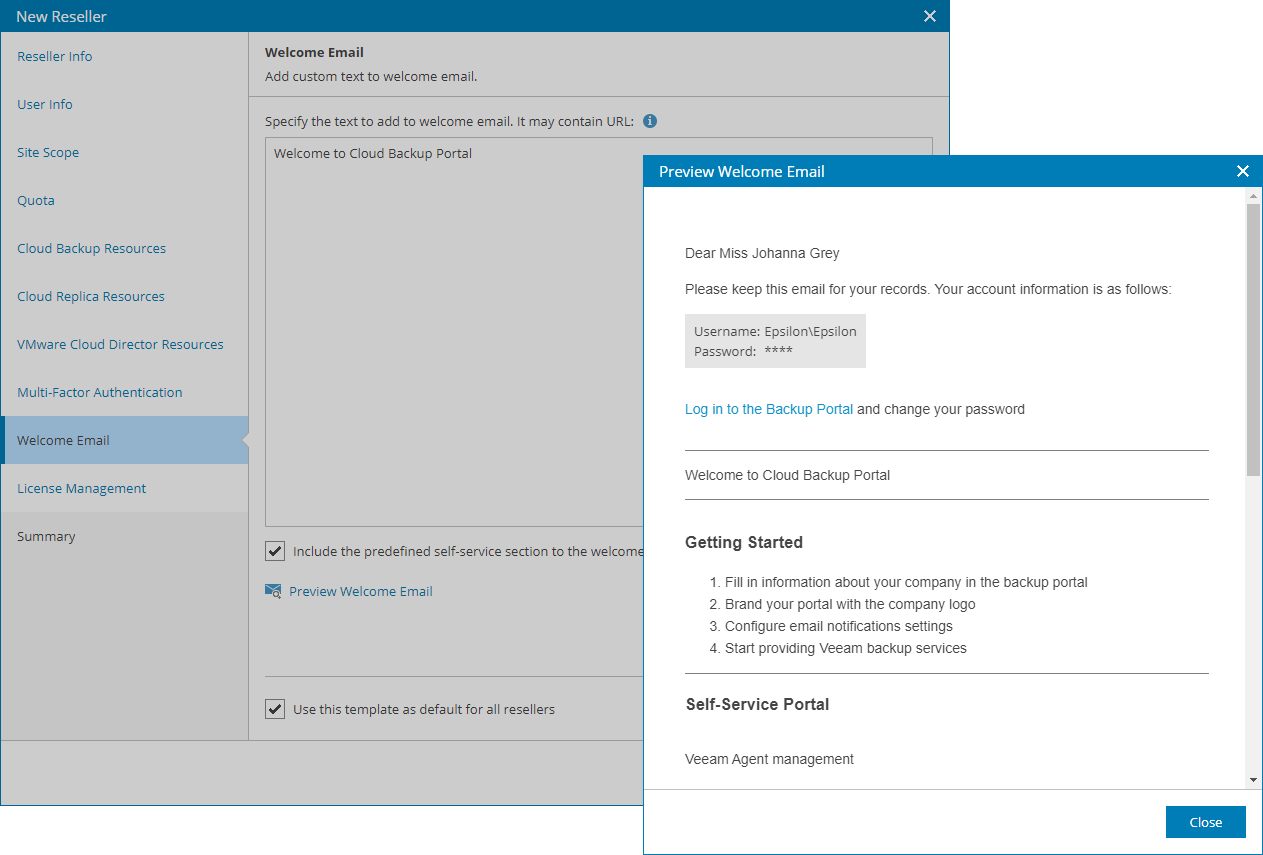
Task: Go to the User Info step
Action: (45, 104)
